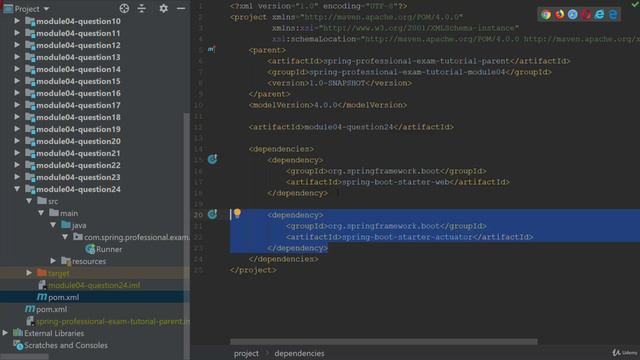Click the green inspection checkmark in the editor's top-right corner
The height and width of the screenshot is (360, 640).
pyautogui.click(x=635, y=4)
